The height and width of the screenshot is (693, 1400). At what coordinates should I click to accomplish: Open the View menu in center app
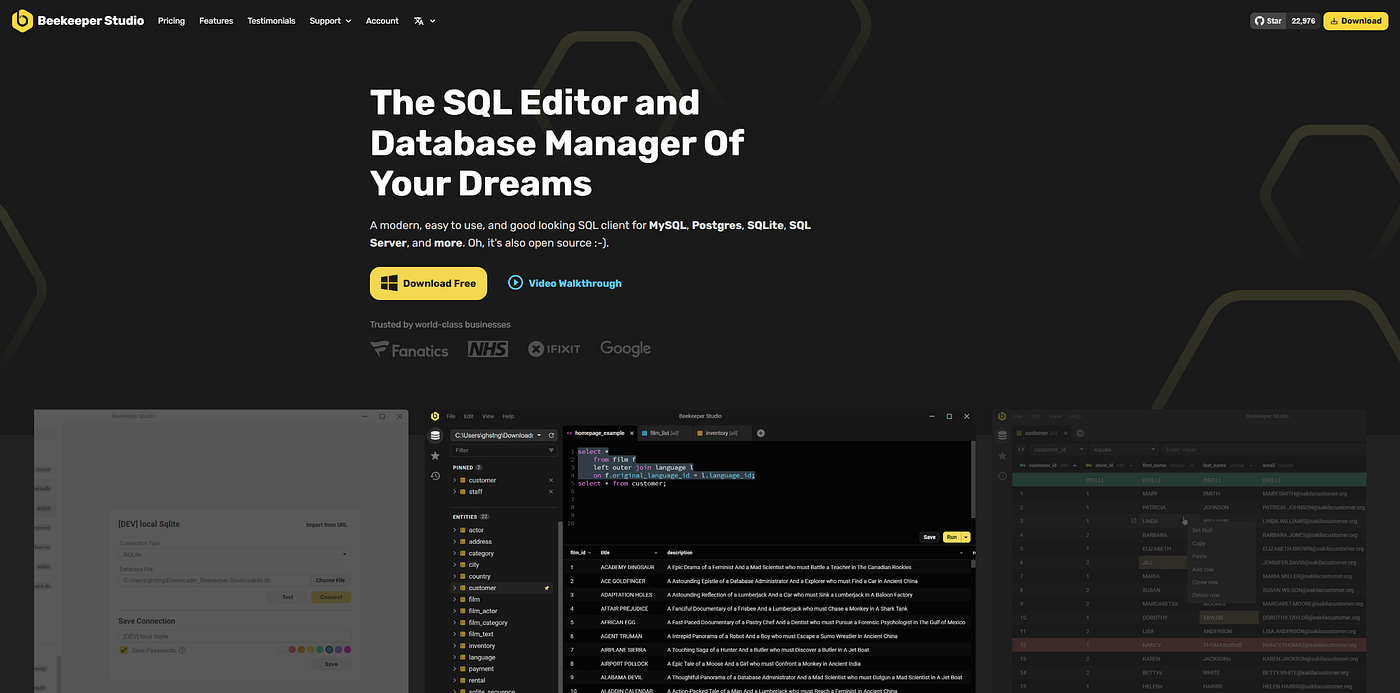tap(488, 416)
